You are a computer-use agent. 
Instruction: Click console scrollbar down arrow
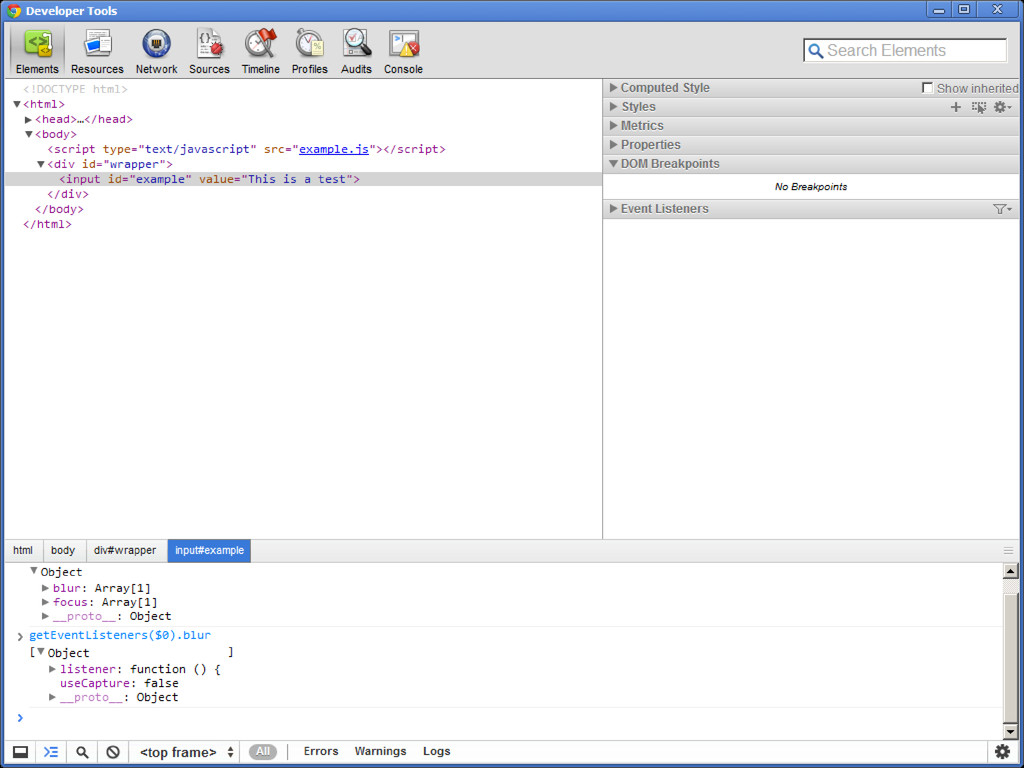coord(1010,732)
